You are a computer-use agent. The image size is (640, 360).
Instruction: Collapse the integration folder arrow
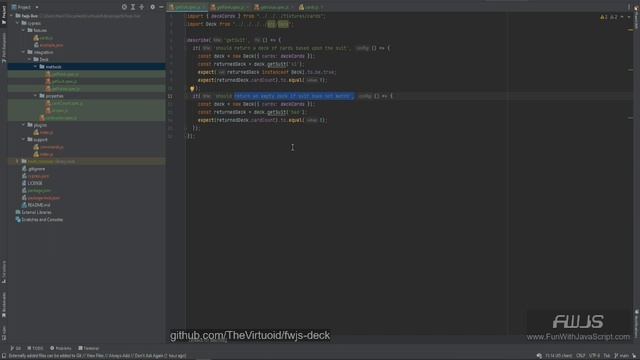(23, 52)
